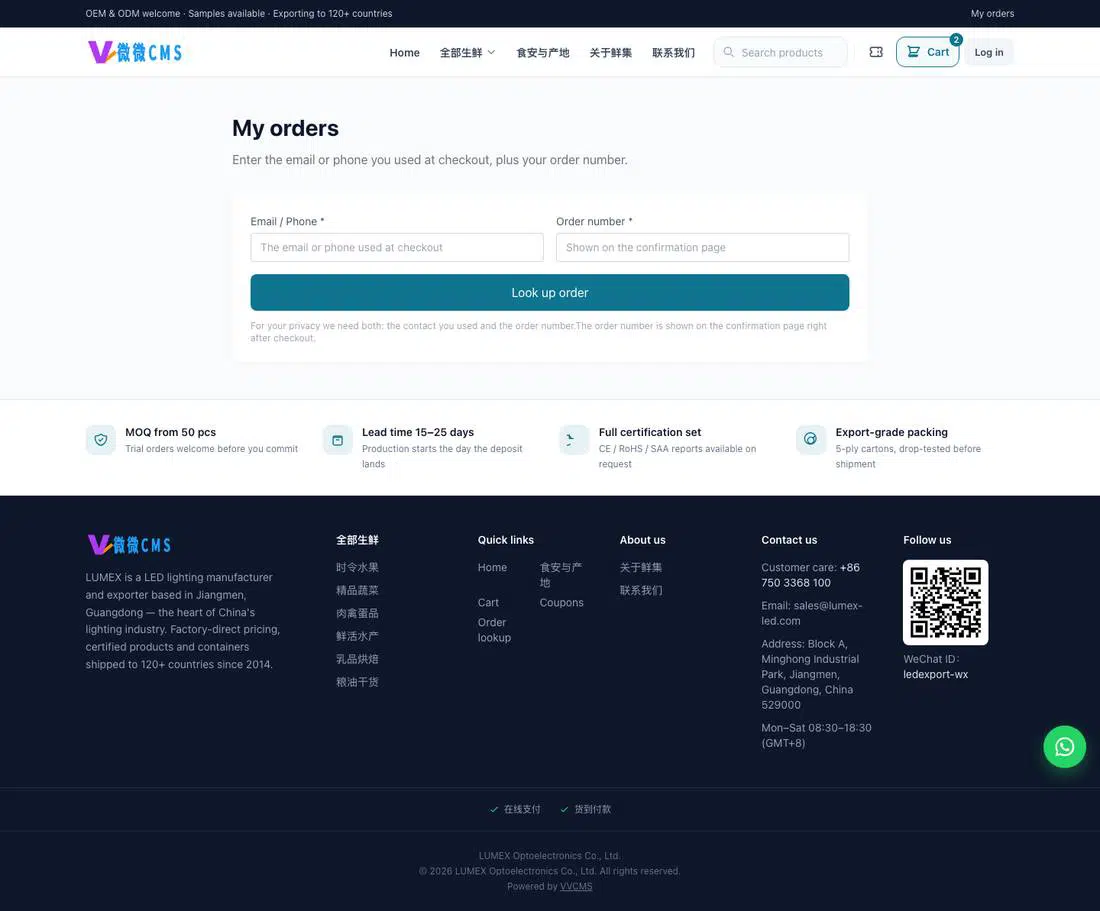Image resolution: width=1100 pixels, height=911 pixels.
Task: Click the icon beside Export-grade packing
Action: pos(811,440)
